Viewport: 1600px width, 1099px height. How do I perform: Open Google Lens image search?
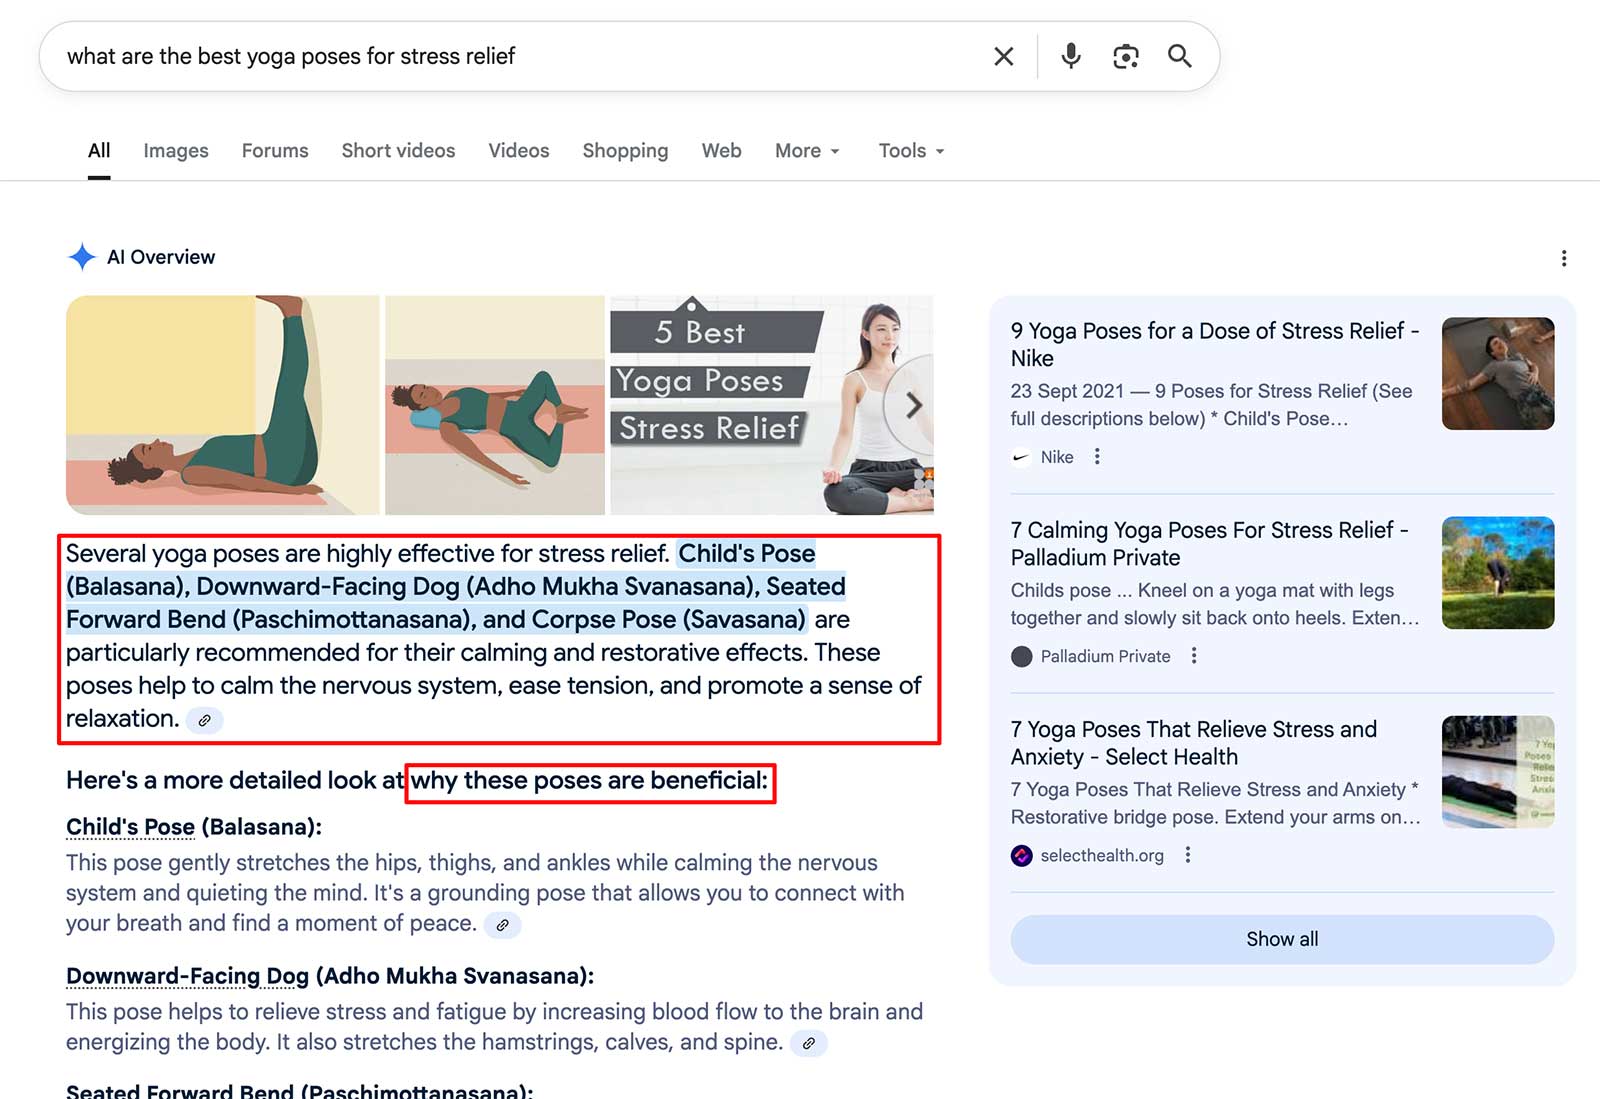[x=1125, y=56]
